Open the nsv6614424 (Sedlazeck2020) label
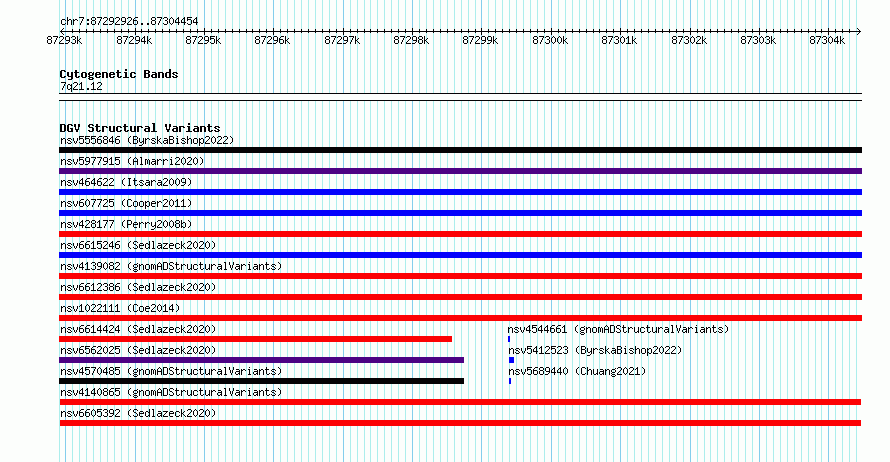 [x=138, y=329]
